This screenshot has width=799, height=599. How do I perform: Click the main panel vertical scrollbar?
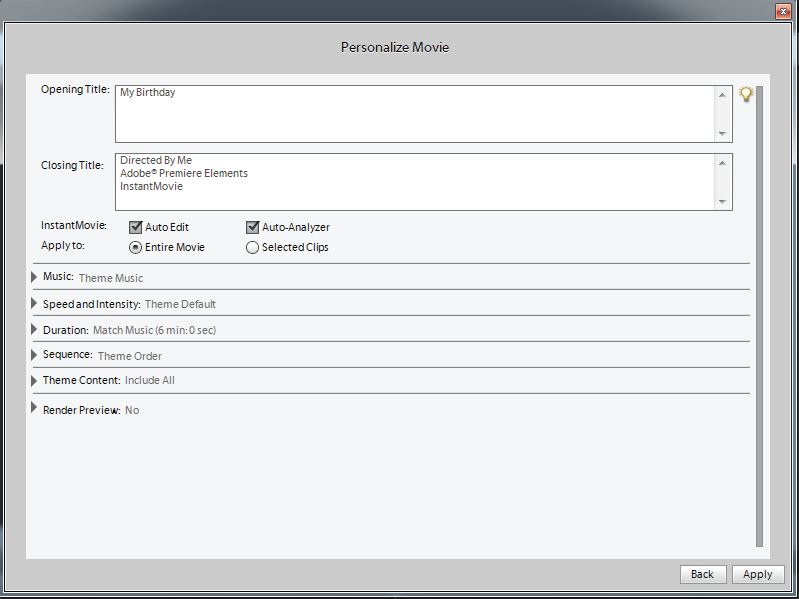[x=760, y=316]
